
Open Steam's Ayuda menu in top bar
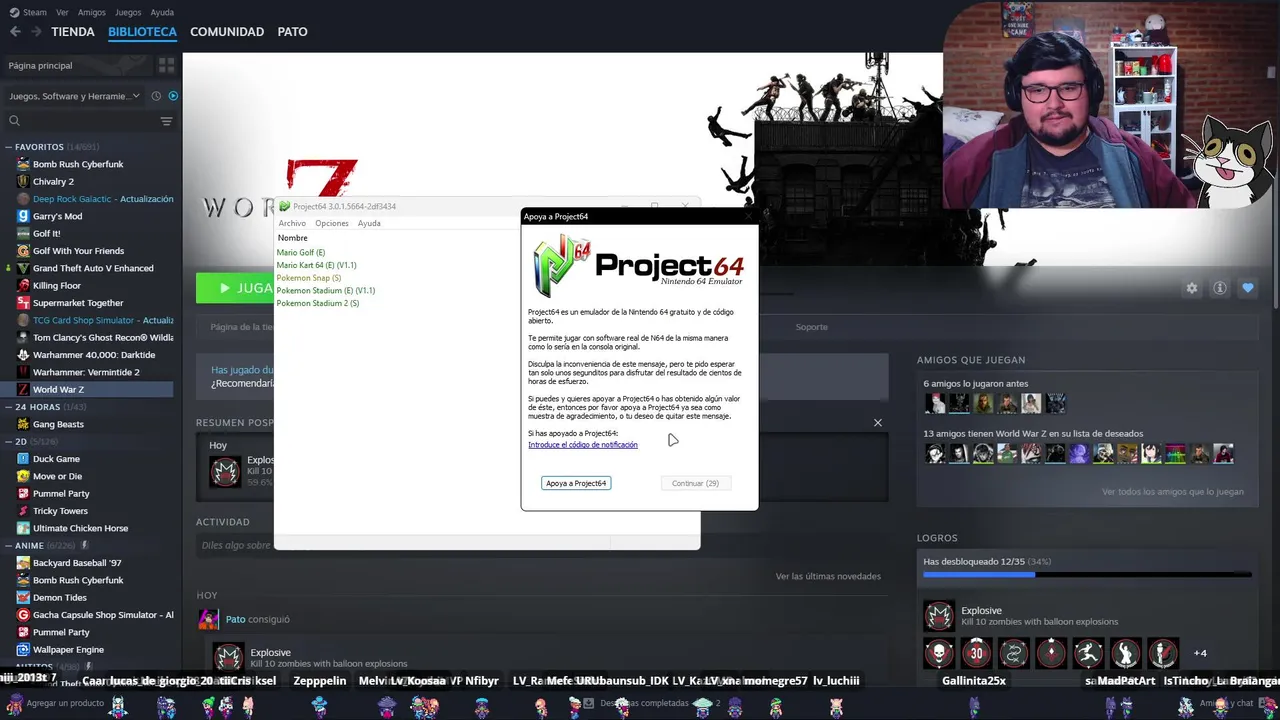point(162,12)
